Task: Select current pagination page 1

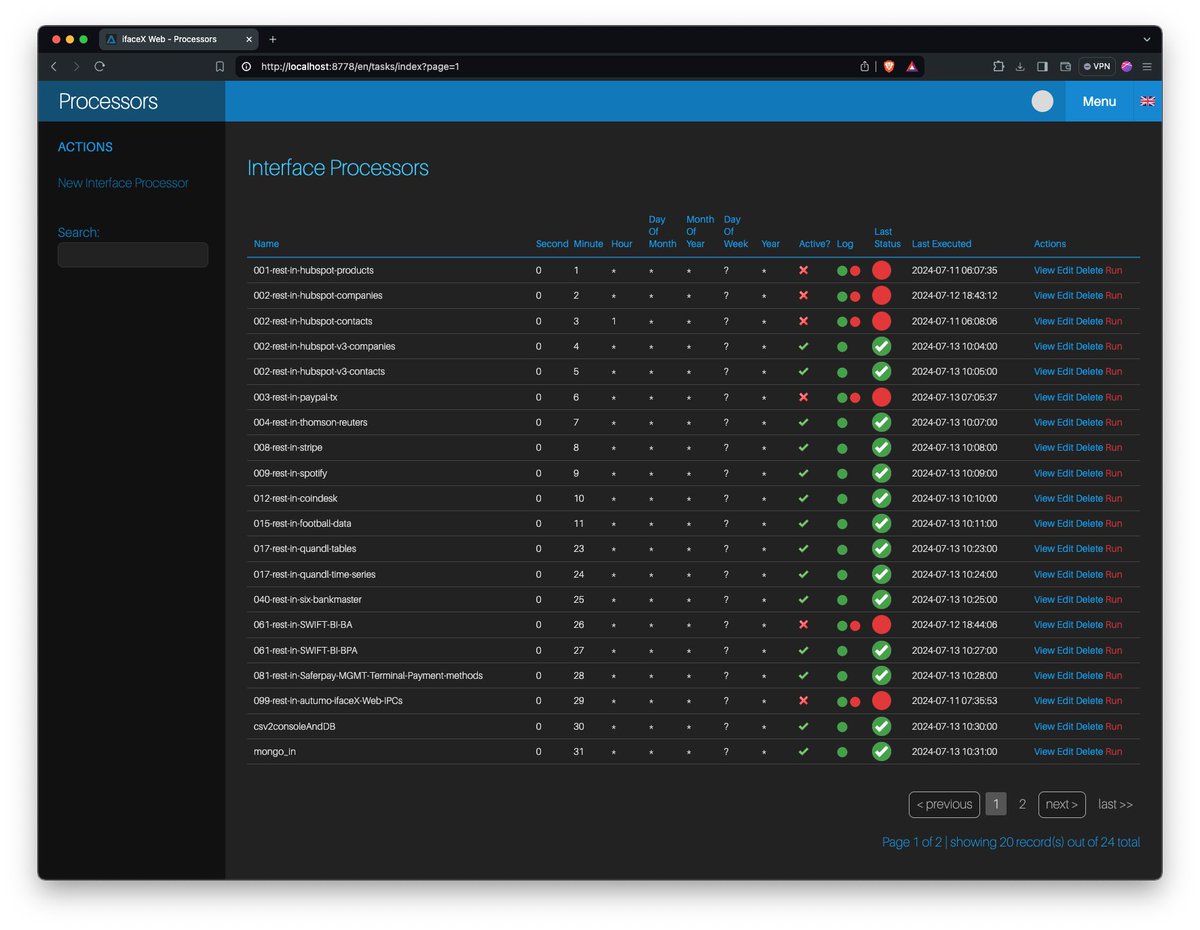Action: click(996, 804)
